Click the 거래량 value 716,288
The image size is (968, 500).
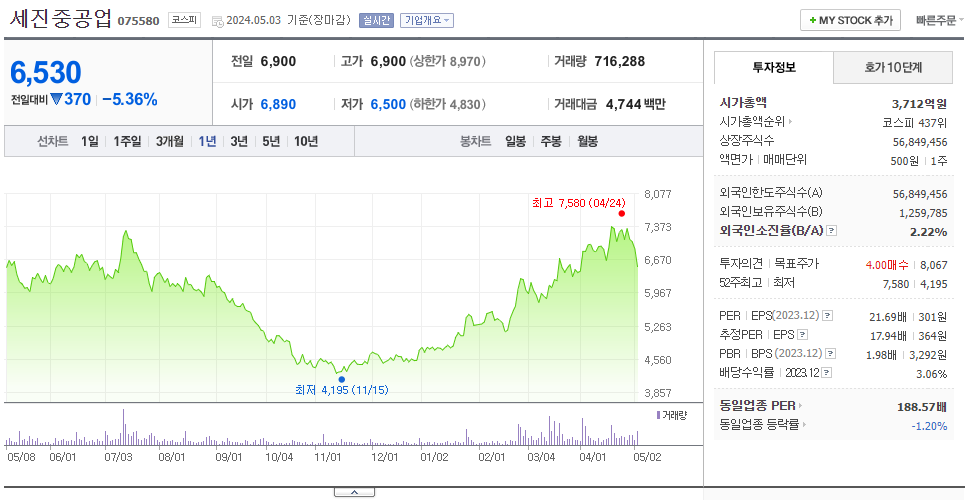[x=619, y=61]
